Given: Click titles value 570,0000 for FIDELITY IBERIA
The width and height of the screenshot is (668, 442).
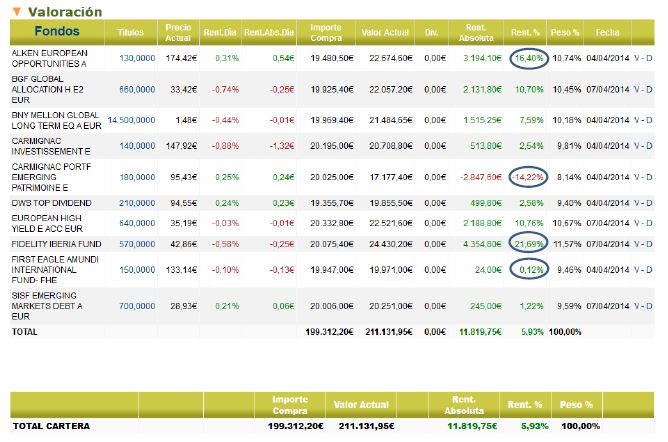Looking at the screenshot, I should (x=137, y=244).
